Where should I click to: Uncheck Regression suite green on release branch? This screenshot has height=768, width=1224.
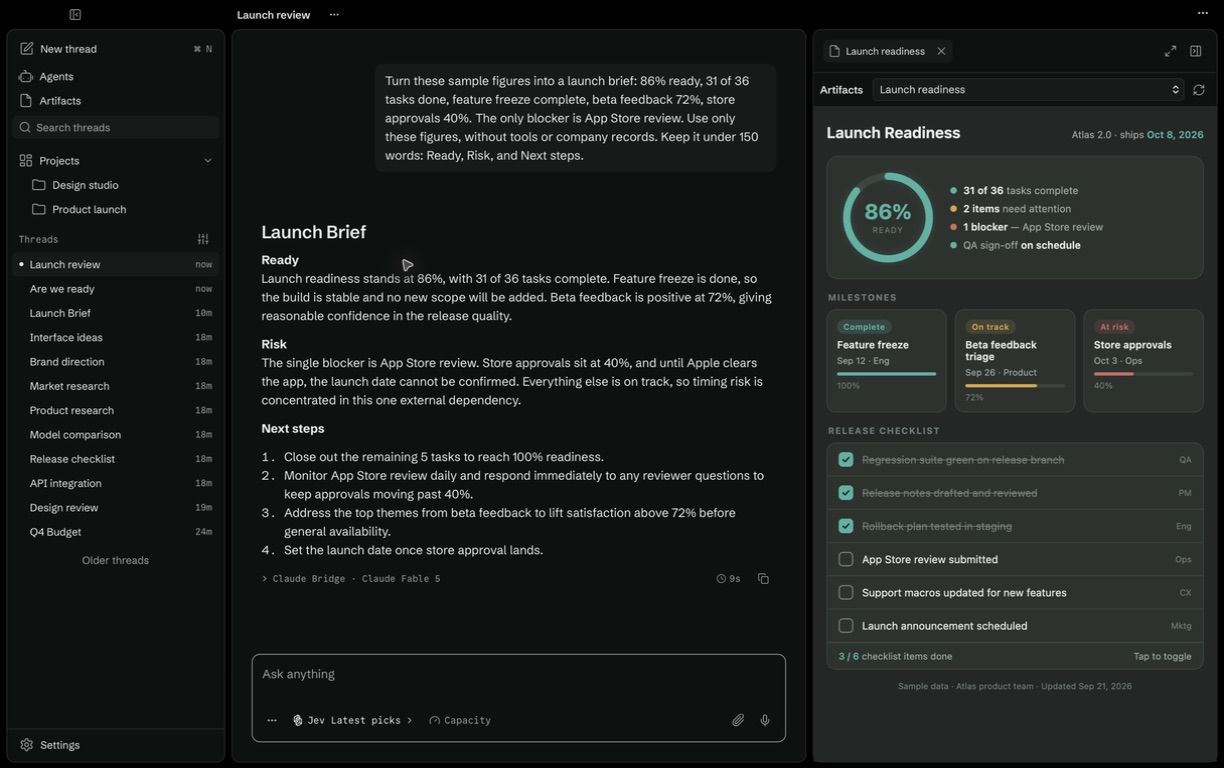point(846,460)
